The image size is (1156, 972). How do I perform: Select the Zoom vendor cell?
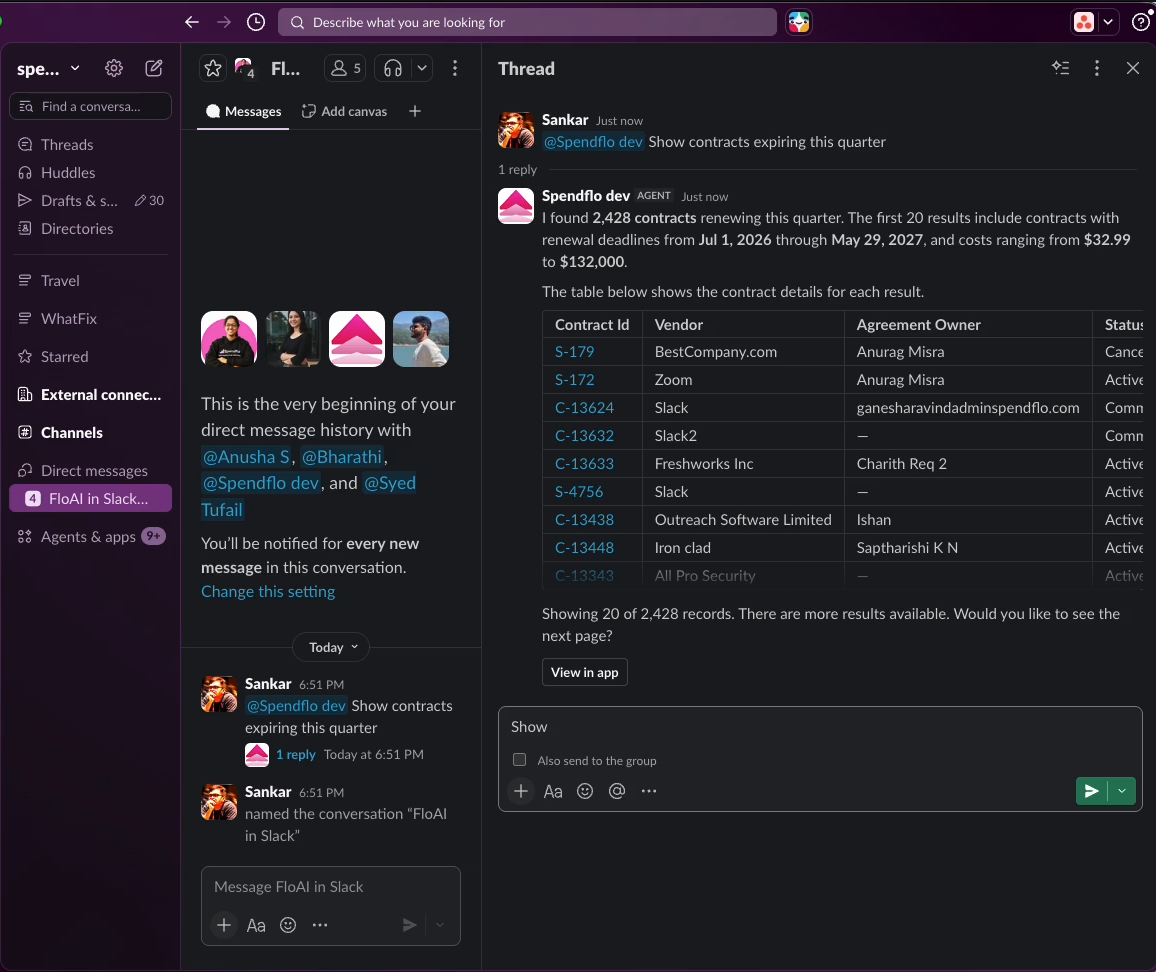[742, 380]
